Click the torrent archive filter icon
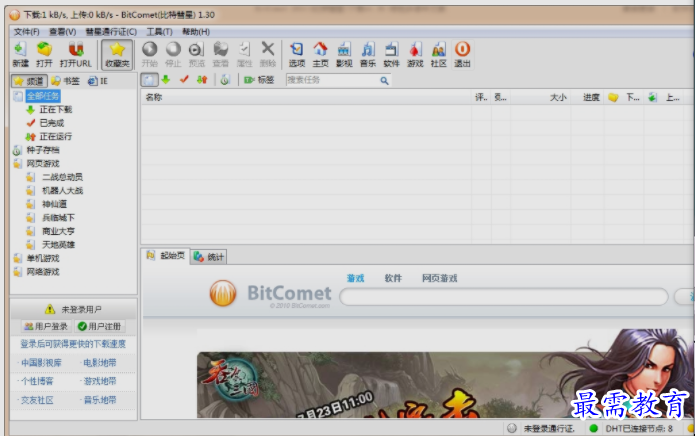This screenshot has height=436, width=695. click(x=225, y=80)
